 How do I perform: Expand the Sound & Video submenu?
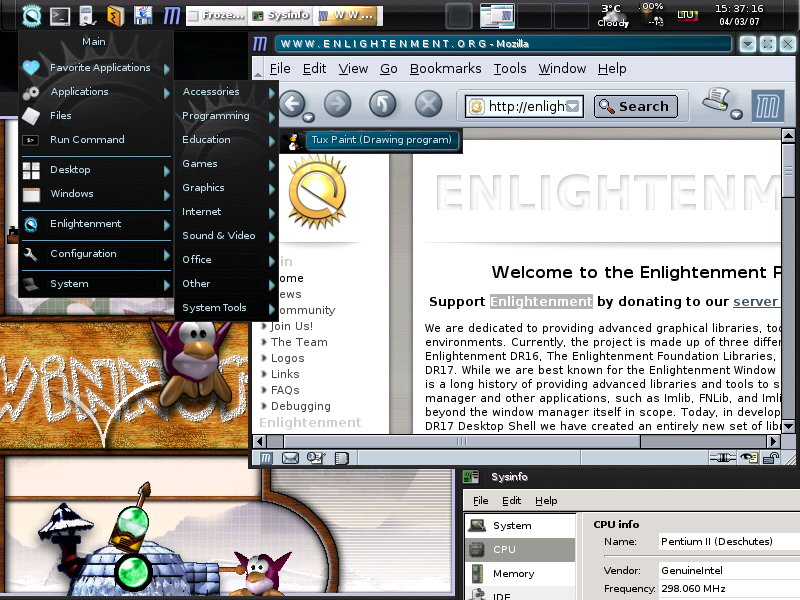click(226, 236)
